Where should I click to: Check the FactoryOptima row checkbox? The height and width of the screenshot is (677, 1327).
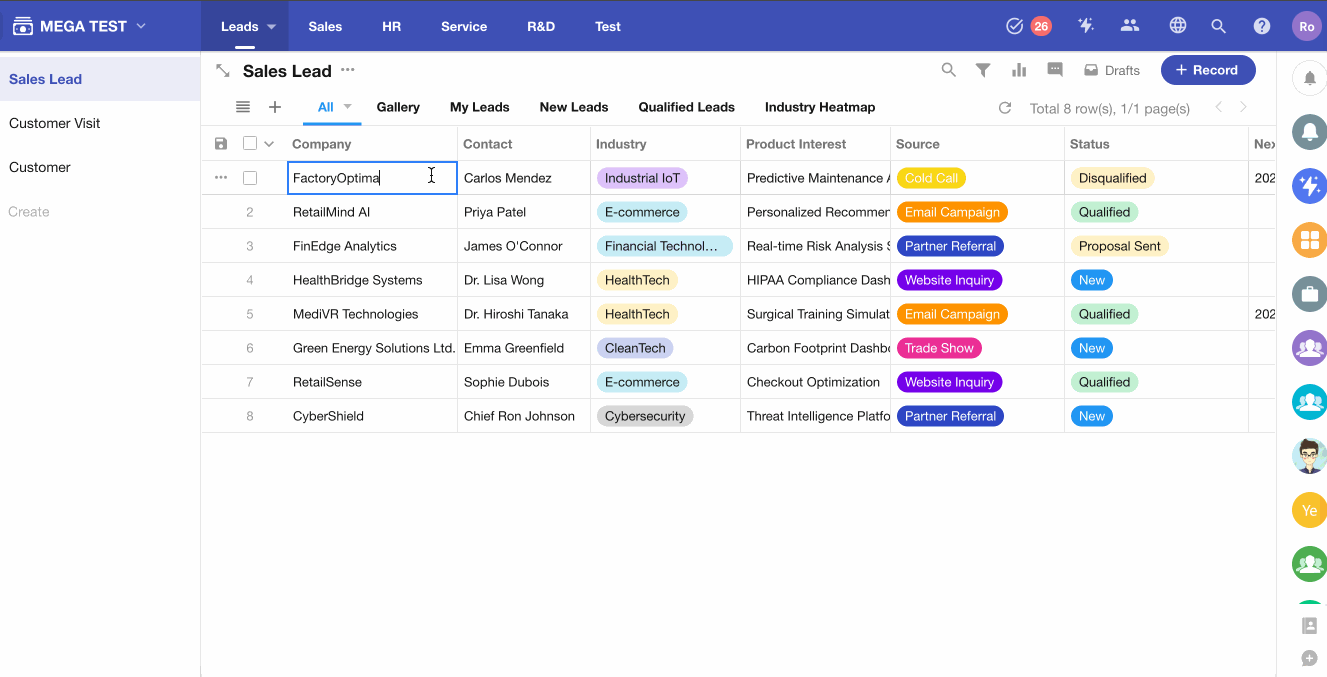250,178
